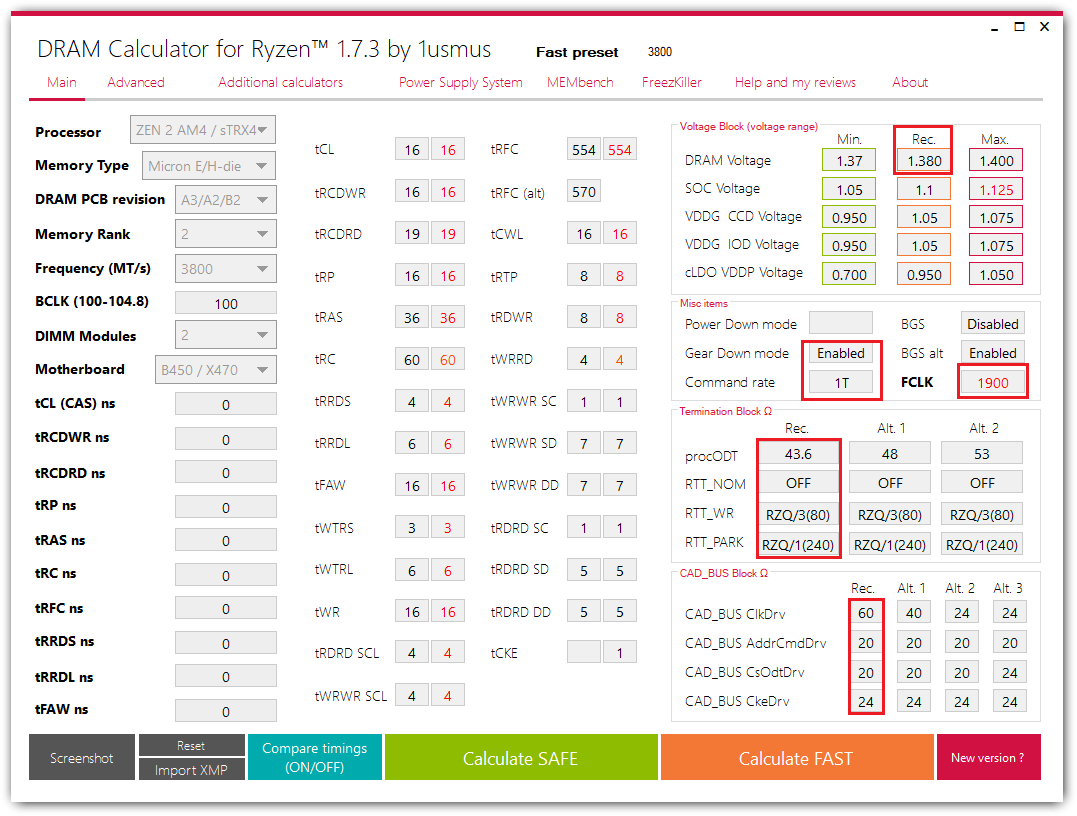
Task: Click CAD_BUS ClkDrv recommended 60
Action: pyautogui.click(x=865, y=613)
